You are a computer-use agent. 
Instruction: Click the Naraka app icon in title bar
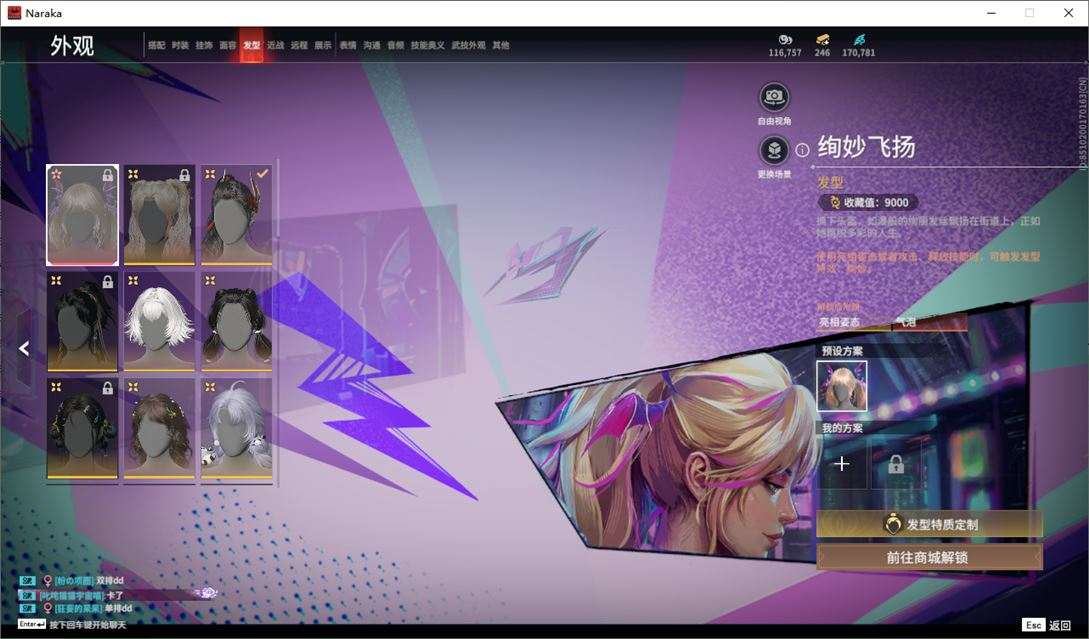14,13
